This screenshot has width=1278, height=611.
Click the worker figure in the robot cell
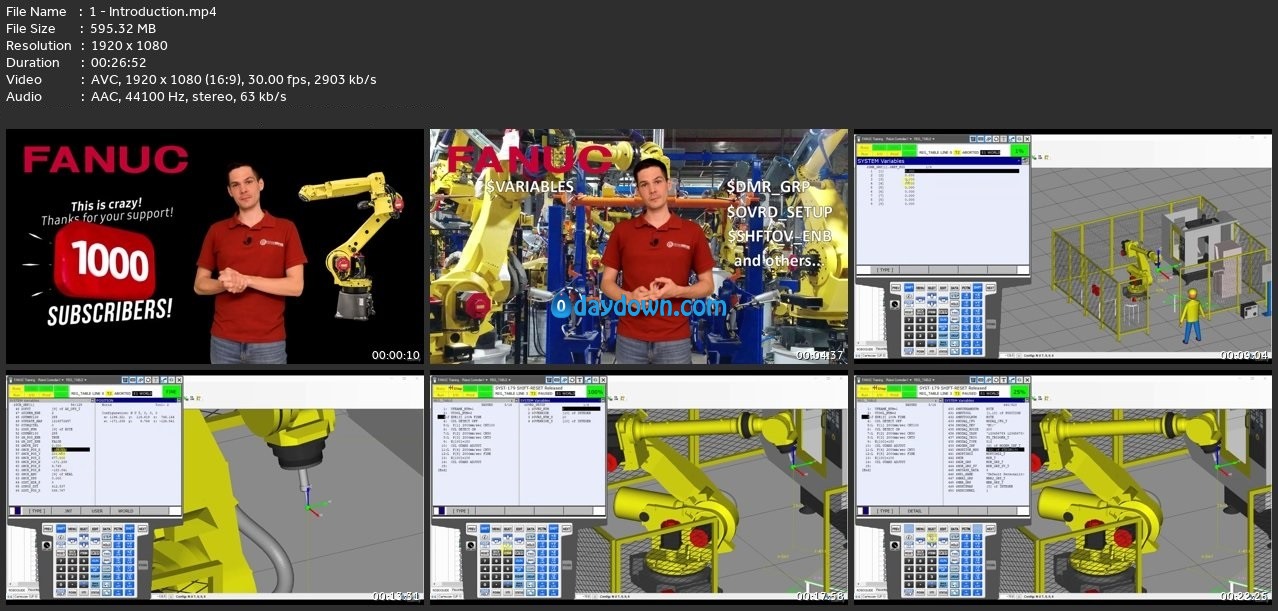tap(1190, 318)
